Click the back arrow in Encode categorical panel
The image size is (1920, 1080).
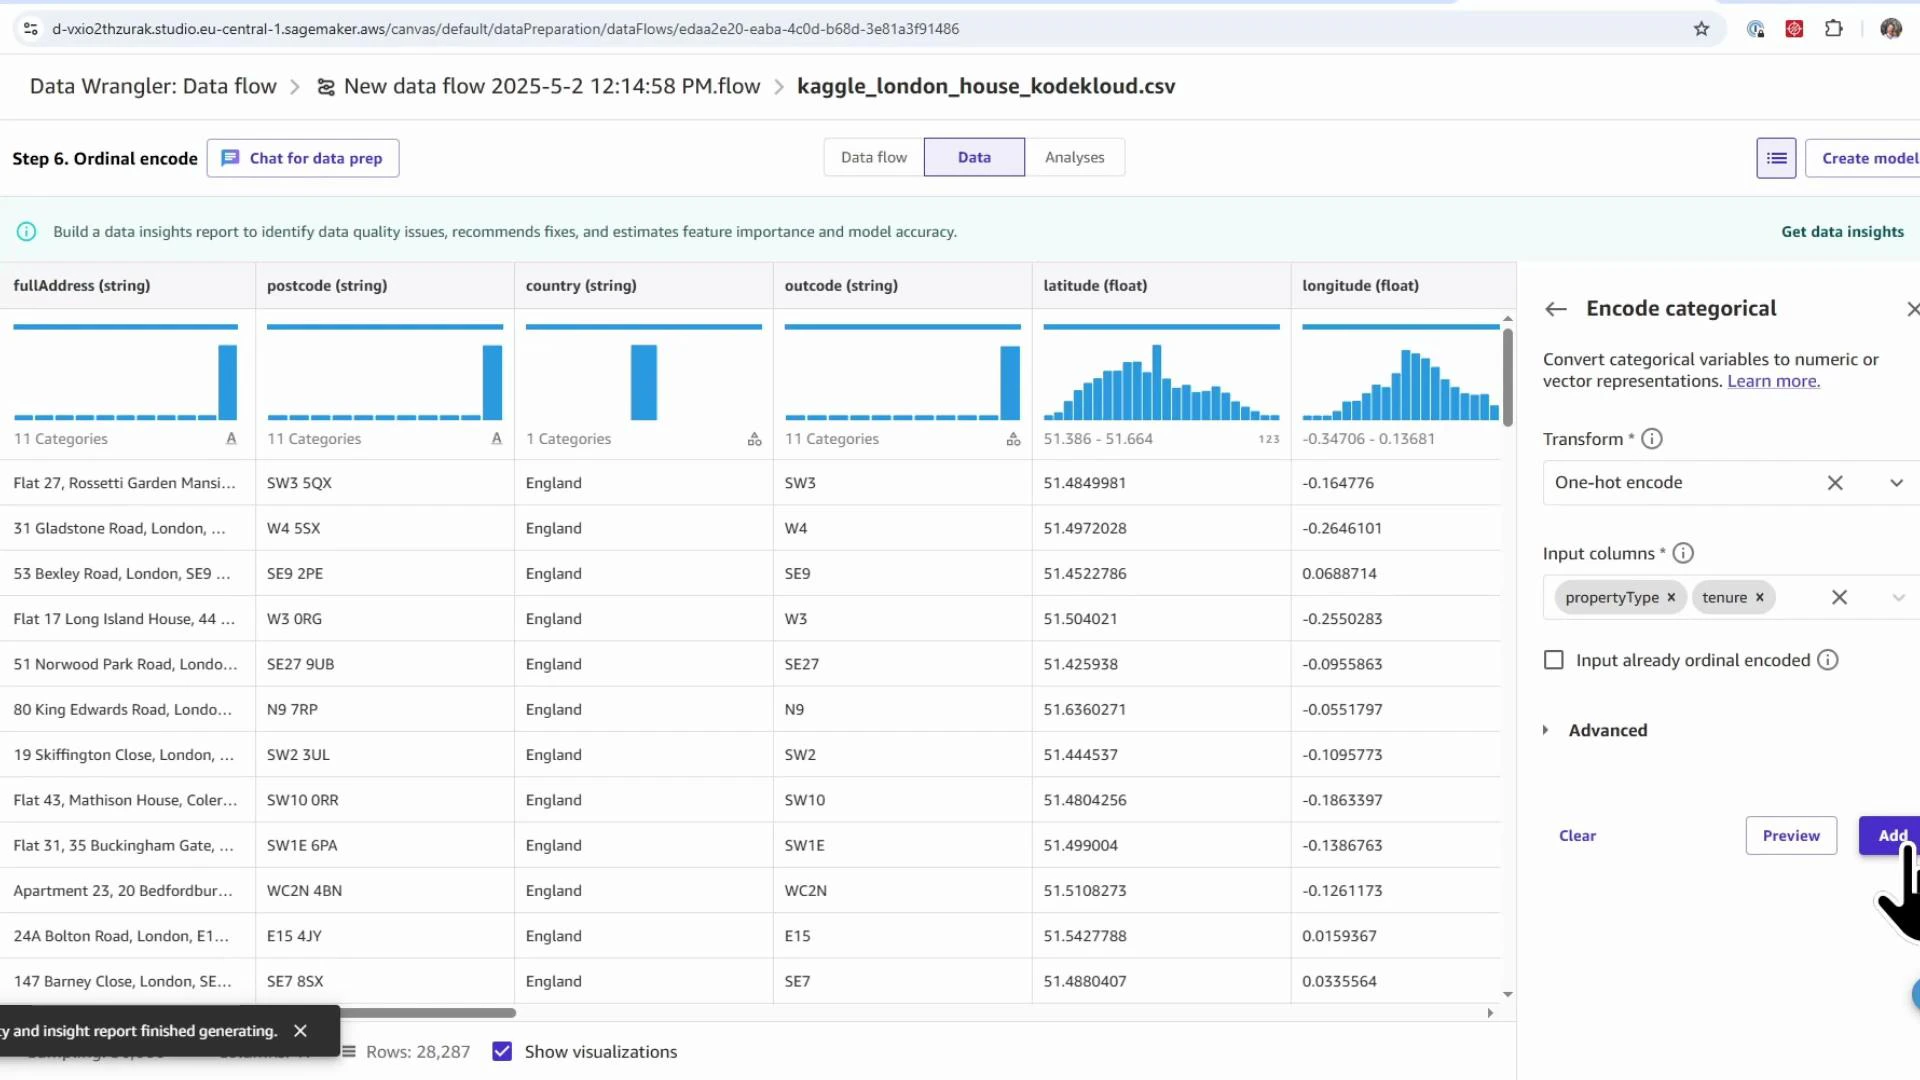pos(1555,309)
